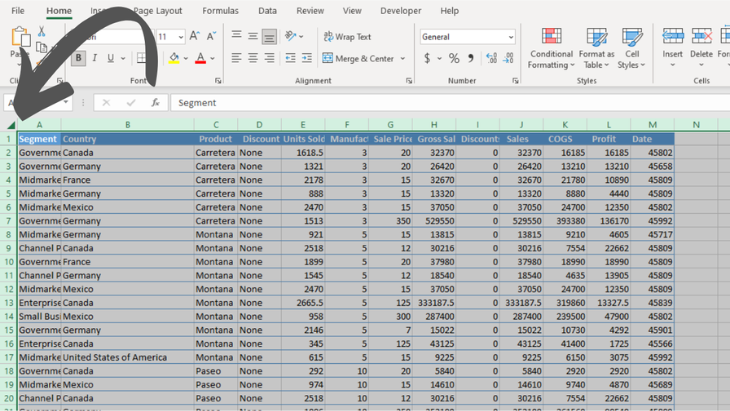This screenshot has height=411, width=730.
Task: Click the Insert Function fx icon
Action: point(155,102)
